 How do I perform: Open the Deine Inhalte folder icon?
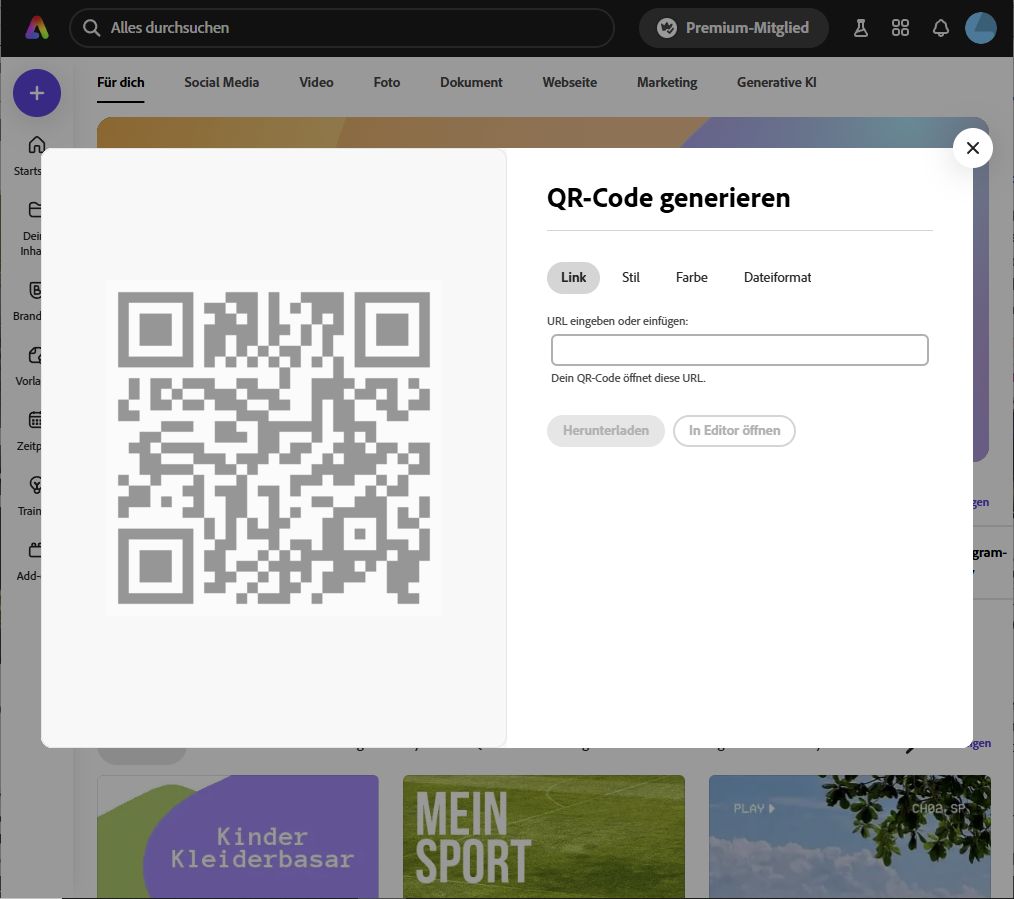click(x=35, y=210)
